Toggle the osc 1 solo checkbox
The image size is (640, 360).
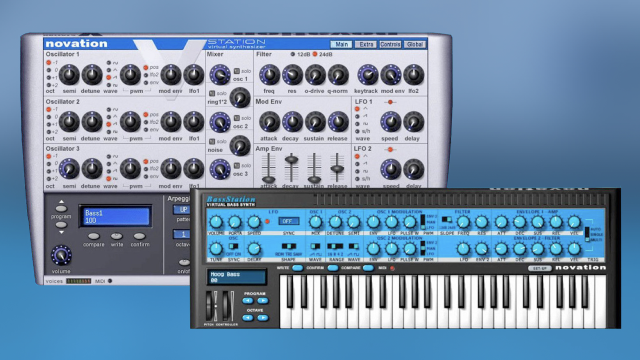(x=236, y=71)
